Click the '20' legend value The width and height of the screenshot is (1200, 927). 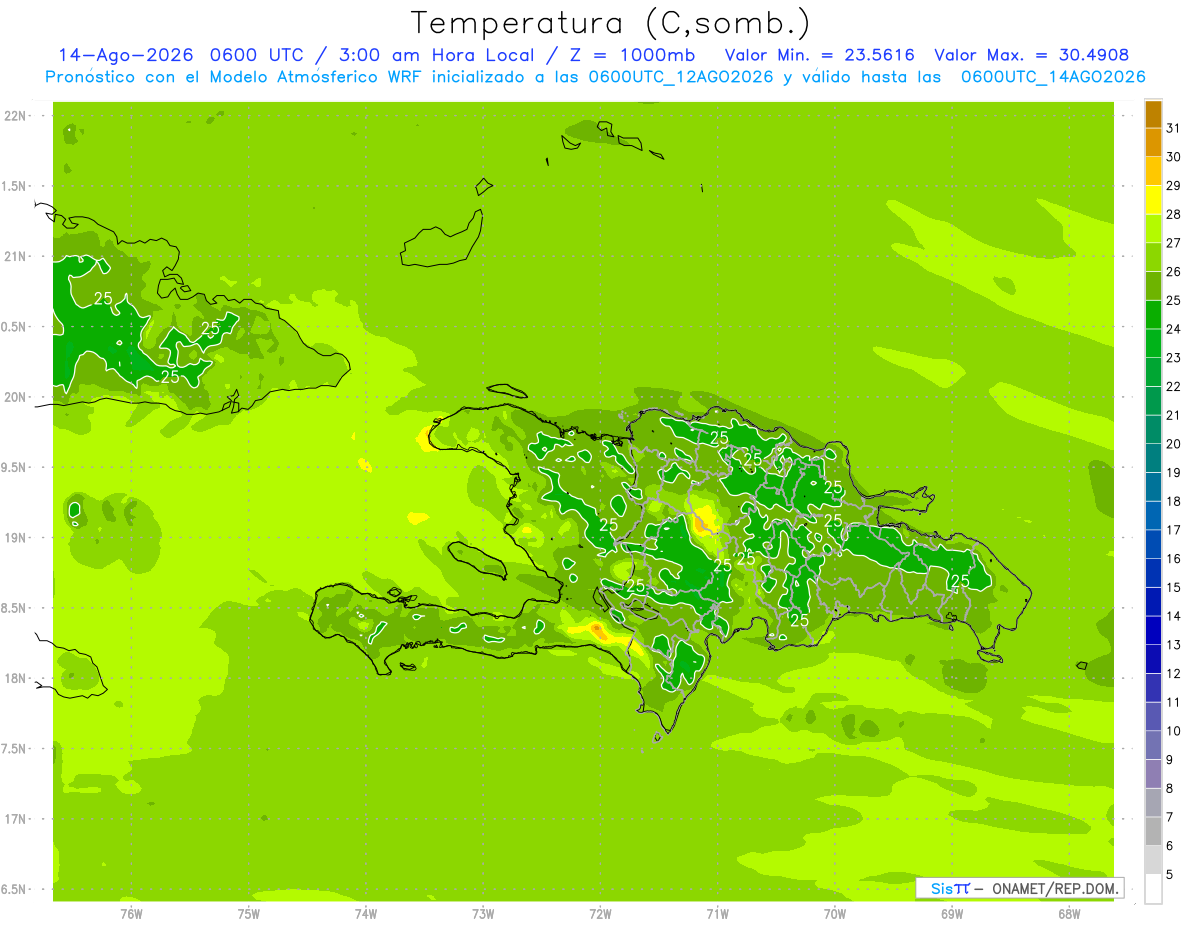[1173, 444]
